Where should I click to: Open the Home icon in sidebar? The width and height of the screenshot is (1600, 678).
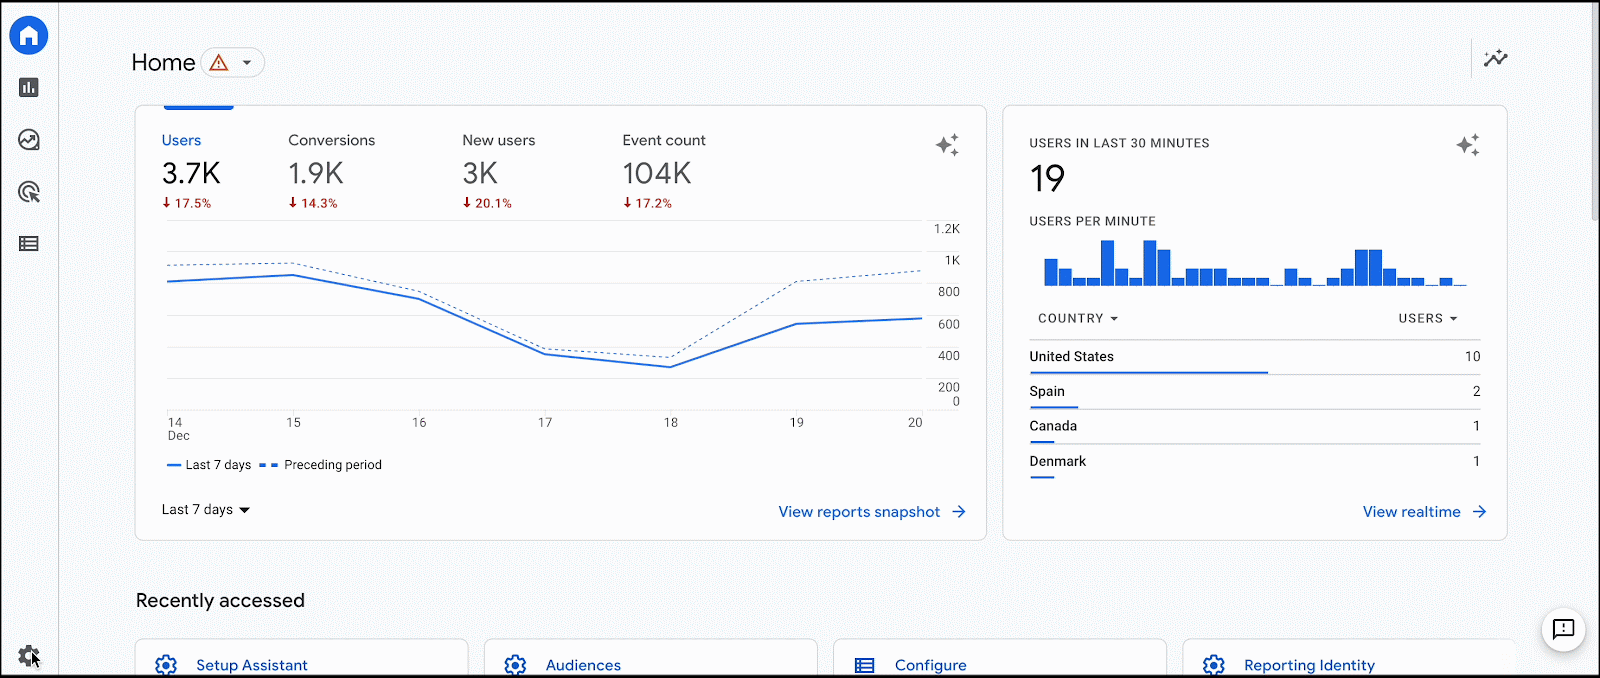point(29,36)
